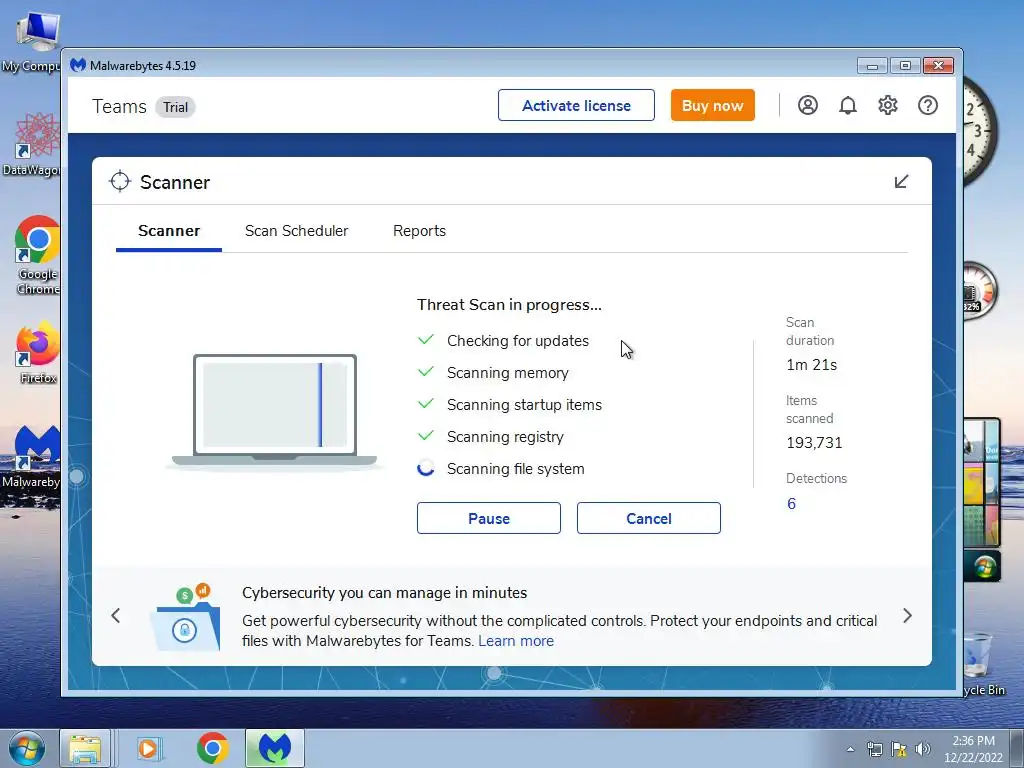Click the detections count 6
Image resolution: width=1024 pixels, height=768 pixels.
[x=791, y=504]
